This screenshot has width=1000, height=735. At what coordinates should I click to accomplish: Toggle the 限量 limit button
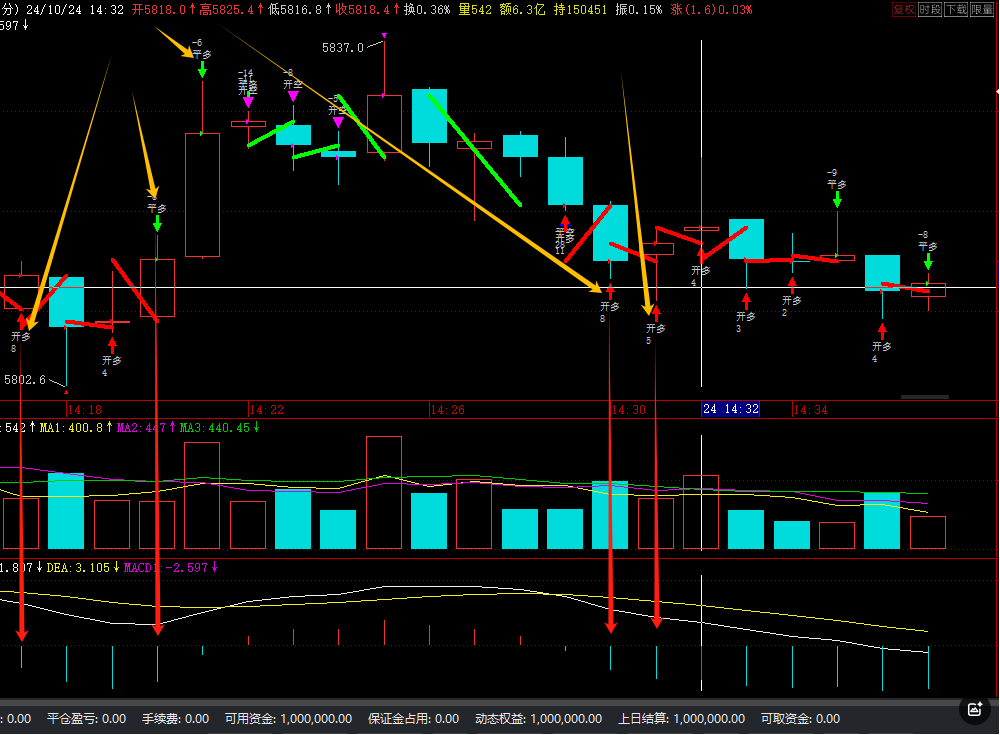982,10
